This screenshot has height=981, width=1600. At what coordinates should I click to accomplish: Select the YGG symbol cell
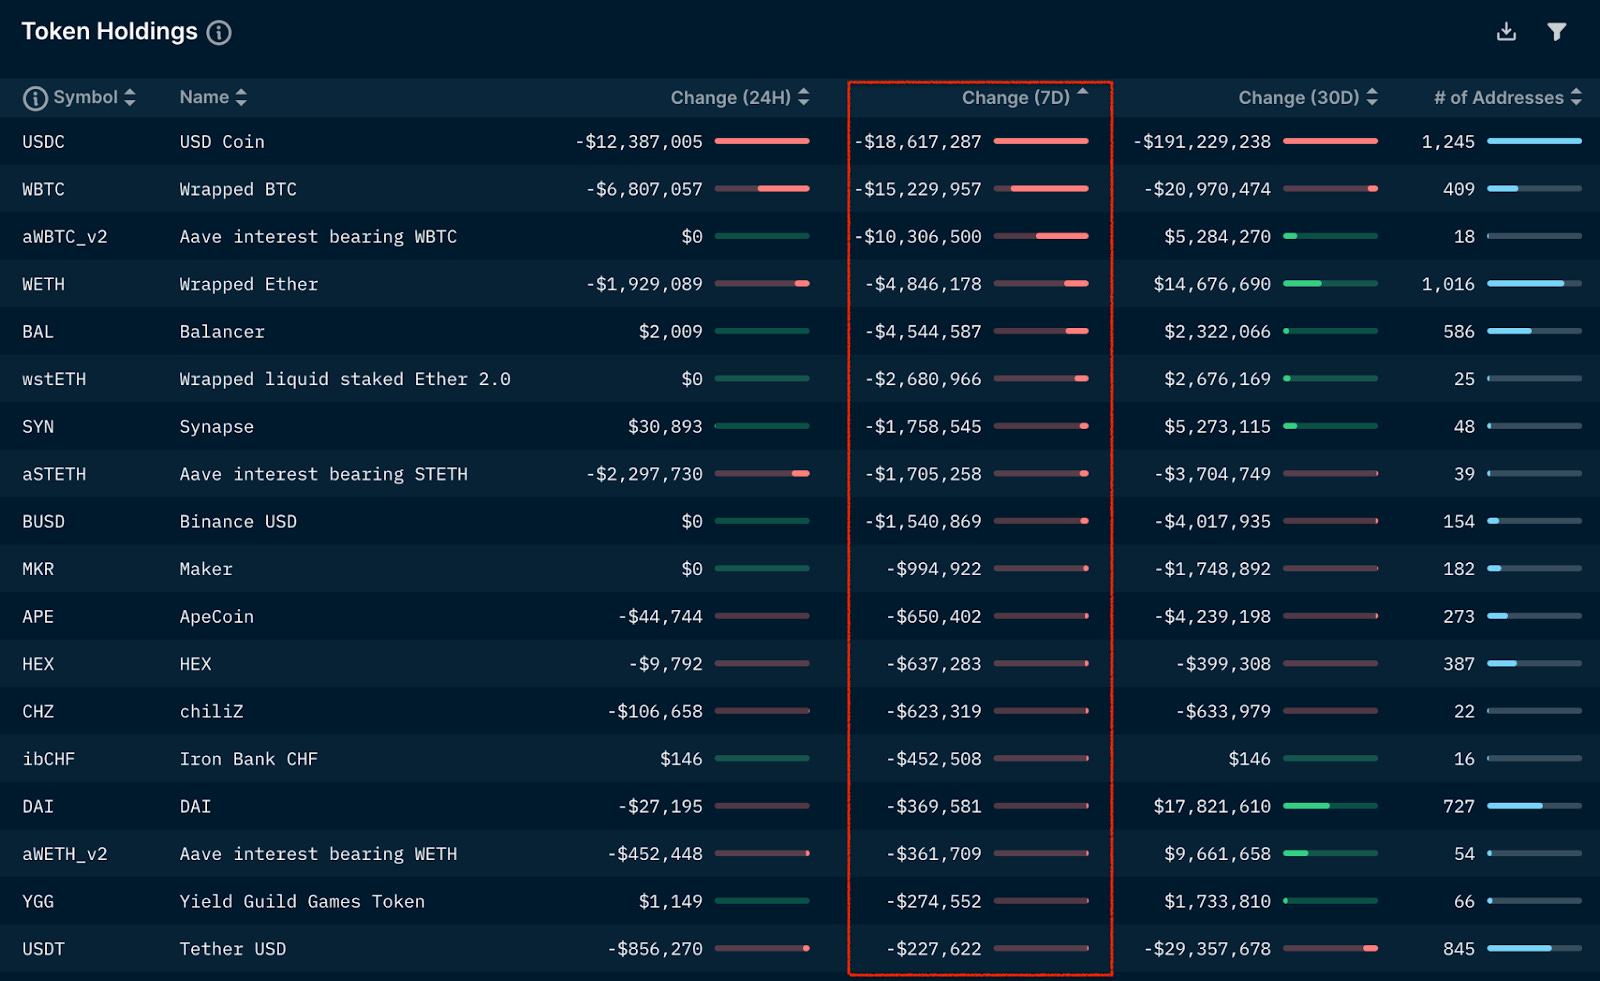(x=38, y=902)
